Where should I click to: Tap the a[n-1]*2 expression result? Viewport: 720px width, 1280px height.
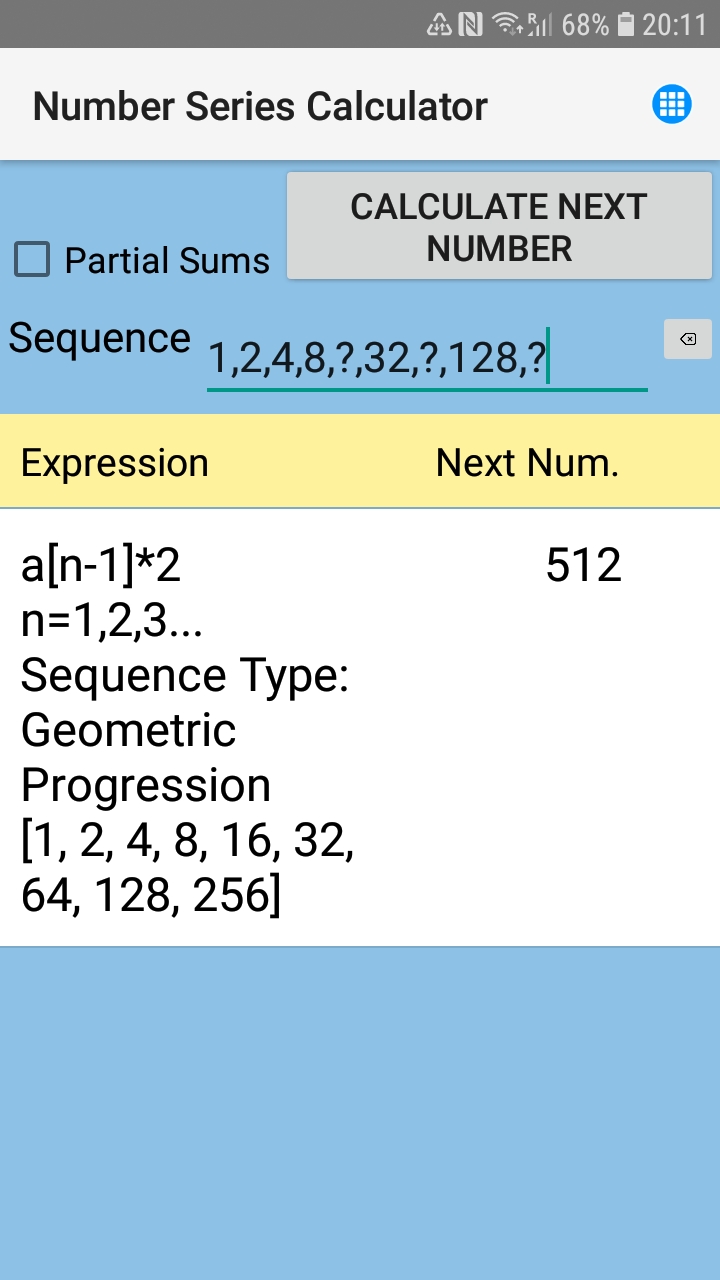click(x=101, y=566)
